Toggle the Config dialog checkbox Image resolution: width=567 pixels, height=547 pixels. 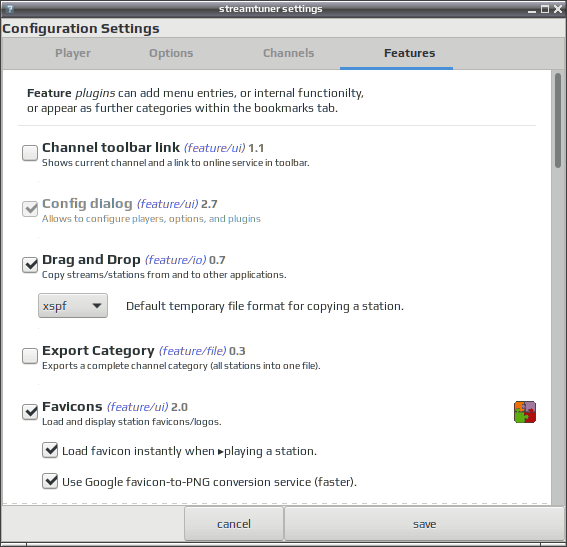[30, 209]
